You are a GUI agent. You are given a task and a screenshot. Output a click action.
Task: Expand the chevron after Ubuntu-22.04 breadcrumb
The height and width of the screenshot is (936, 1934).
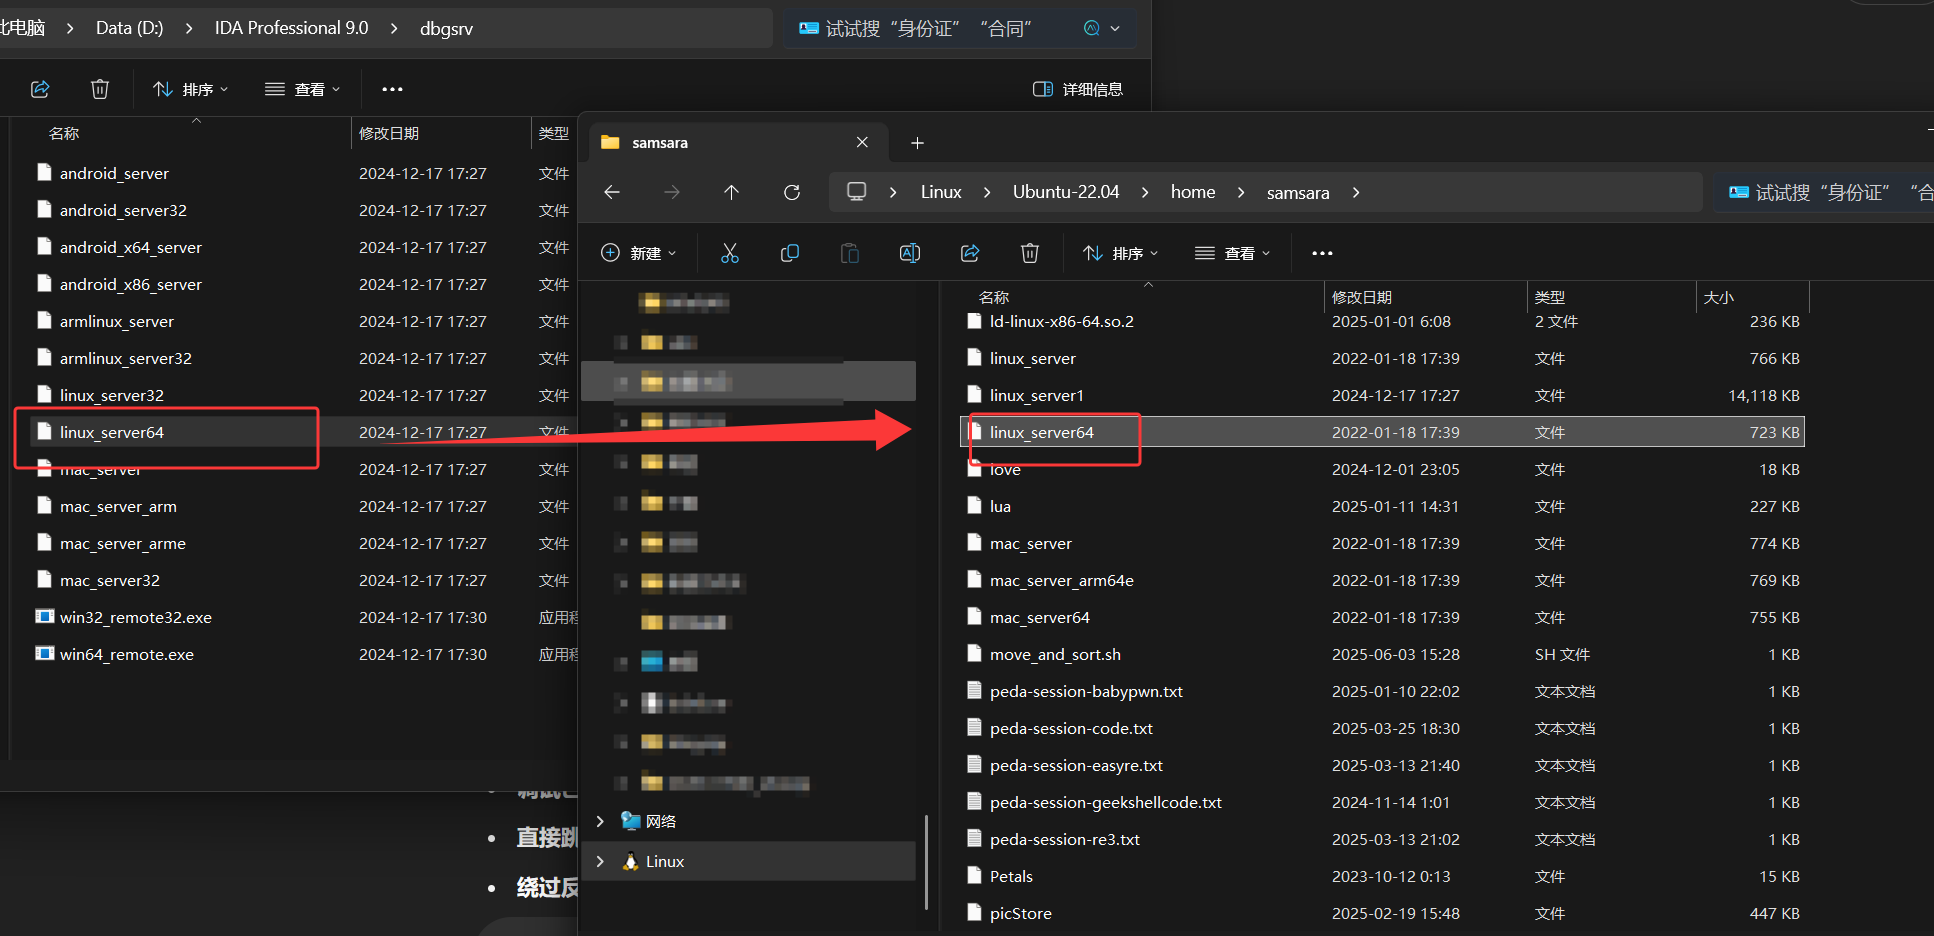[x=1145, y=192]
